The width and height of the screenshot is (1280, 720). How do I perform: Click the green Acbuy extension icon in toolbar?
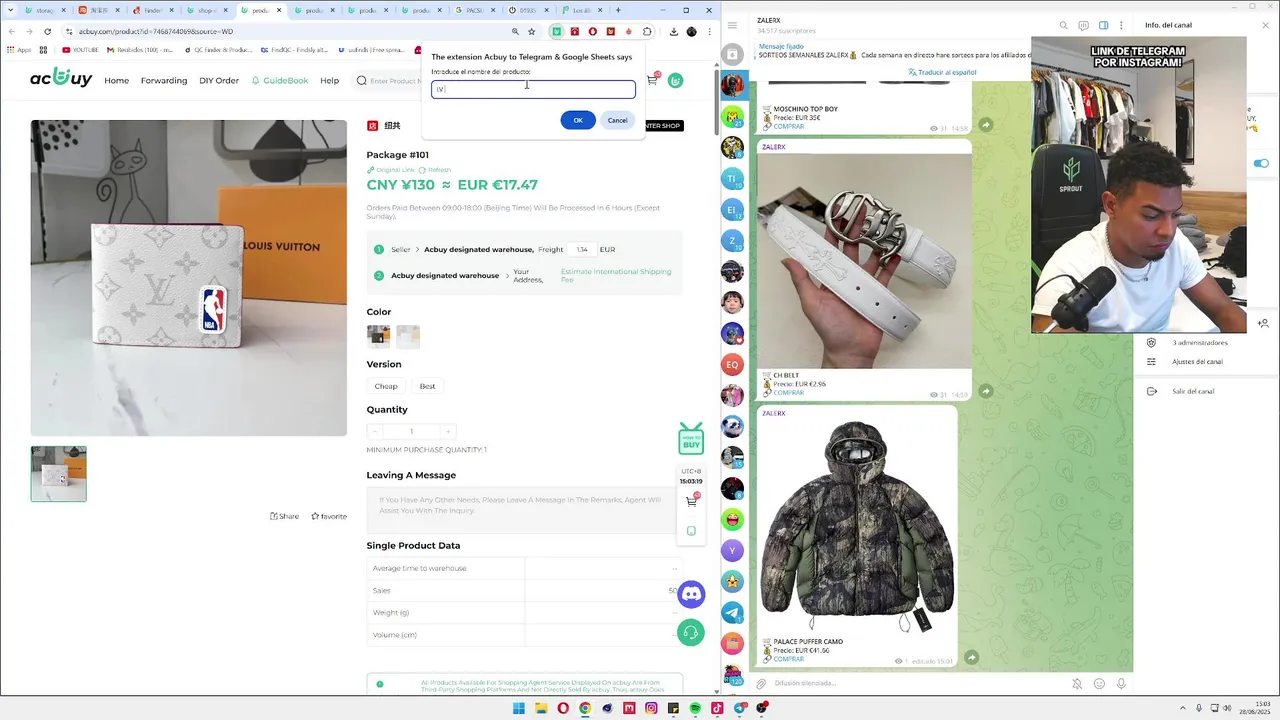[557, 32]
